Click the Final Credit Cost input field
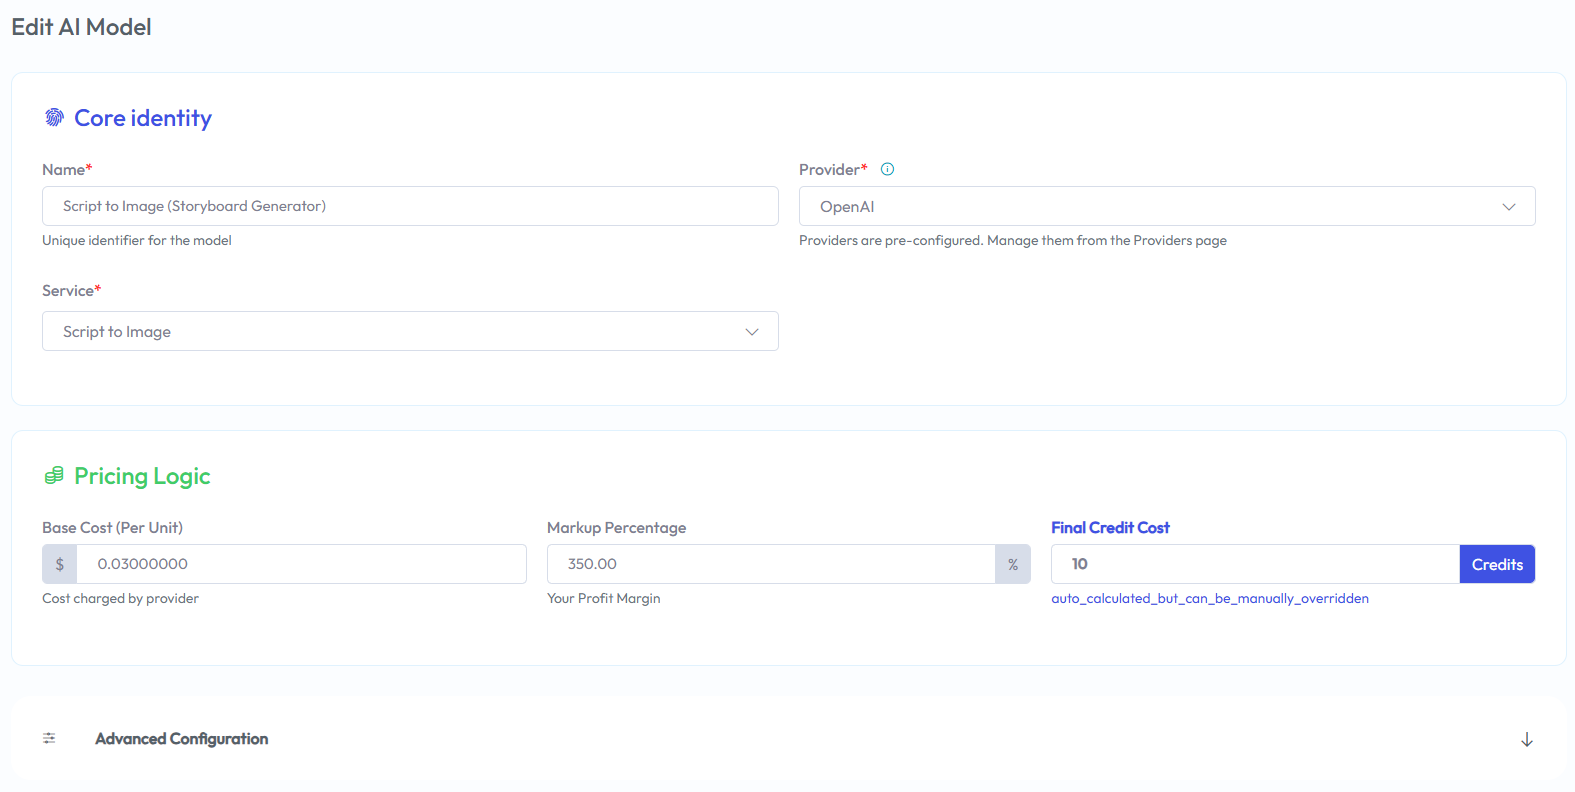Image resolution: width=1575 pixels, height=792 pixels. [1255, 564]
